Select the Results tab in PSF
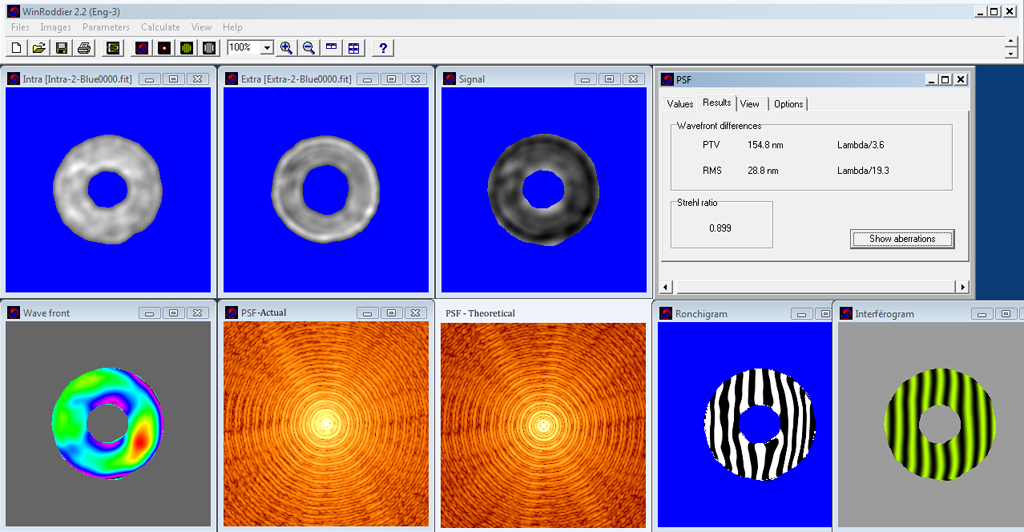 [x=716, y=102]
